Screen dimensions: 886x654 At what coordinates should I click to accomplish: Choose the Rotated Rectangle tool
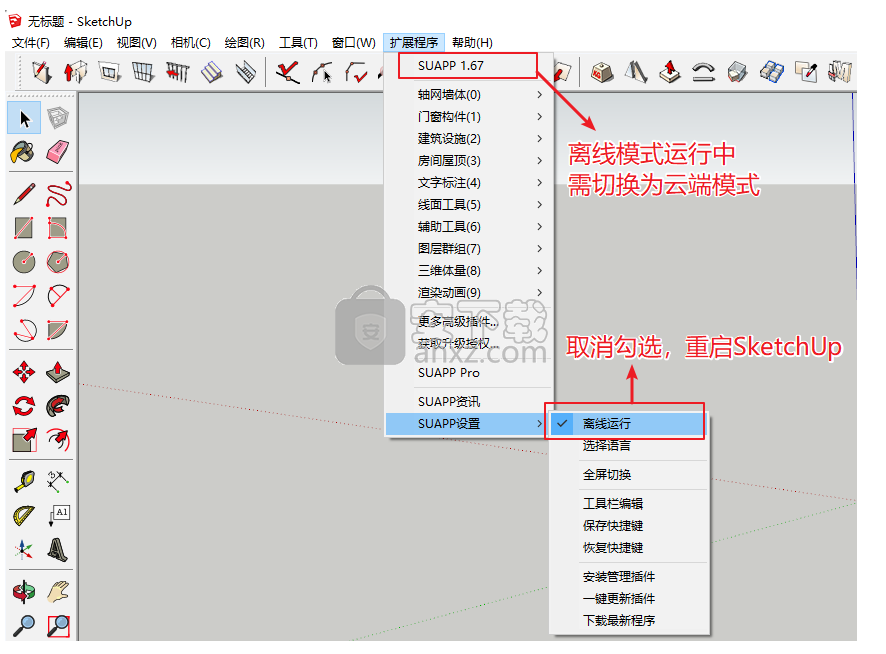pos(58,228)
